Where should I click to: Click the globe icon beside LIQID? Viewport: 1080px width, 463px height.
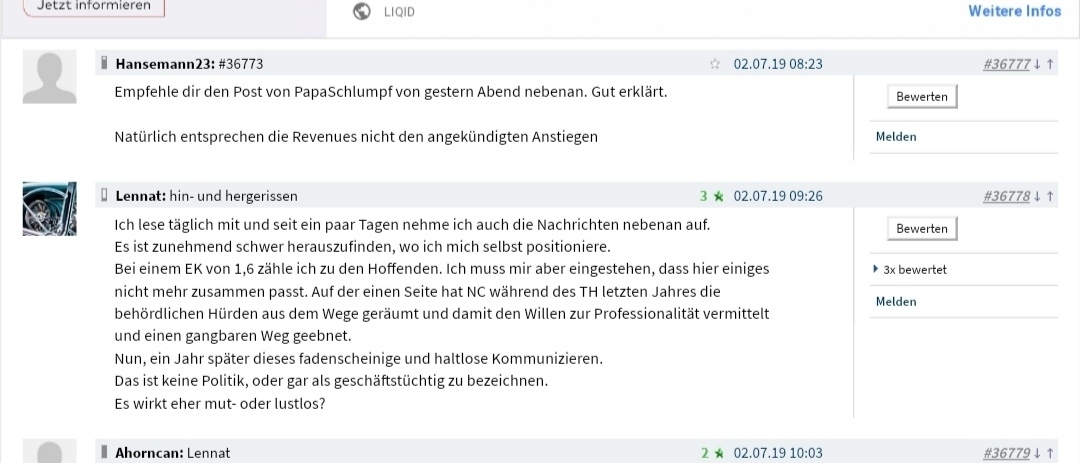point(362,12)
